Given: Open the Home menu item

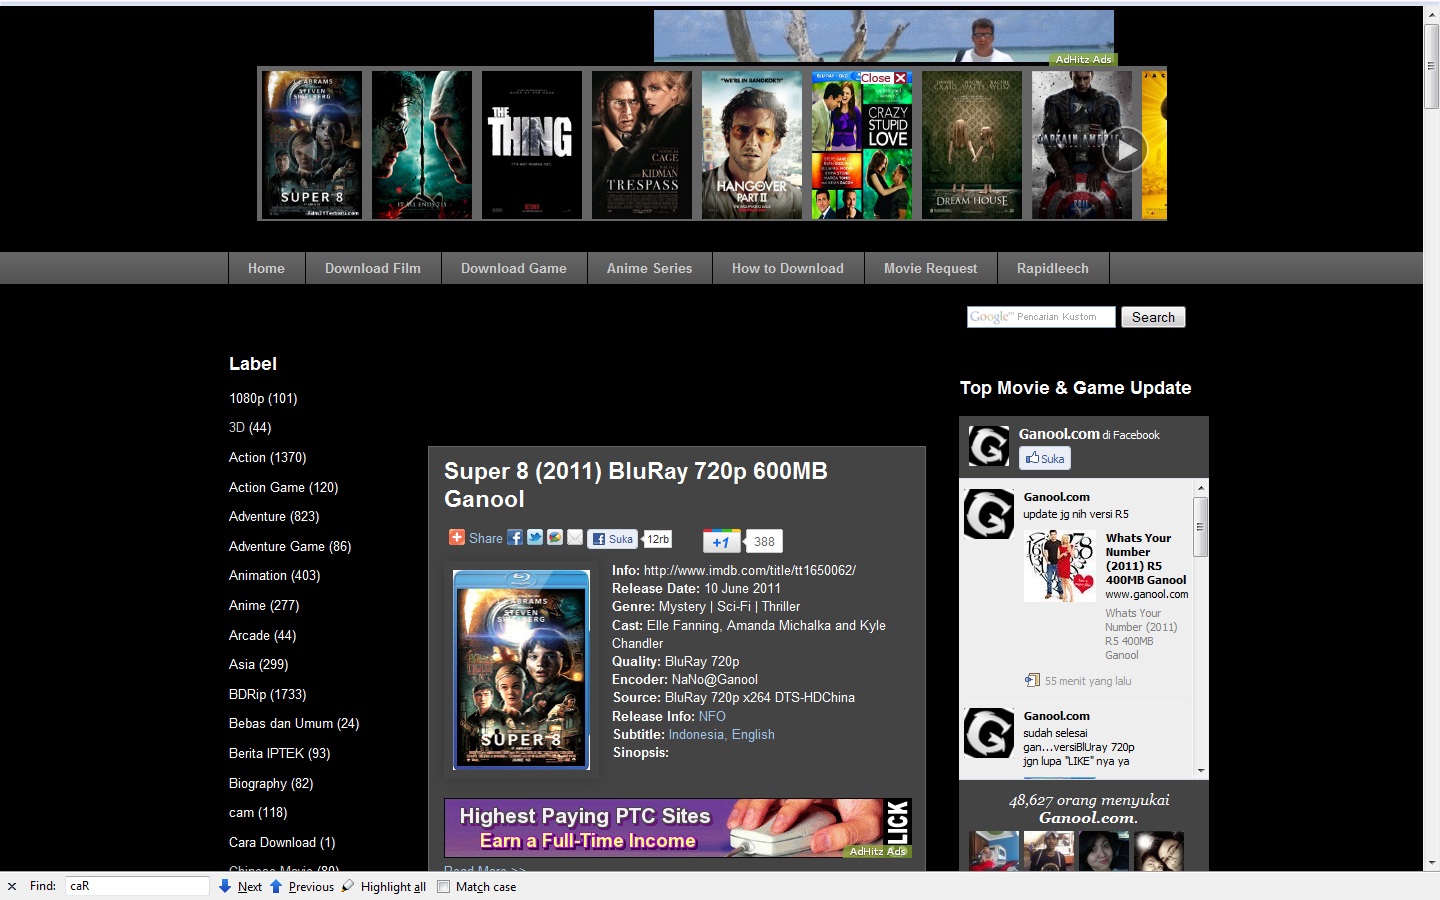Looking at the screenshot, I should (x=266, y=268).
